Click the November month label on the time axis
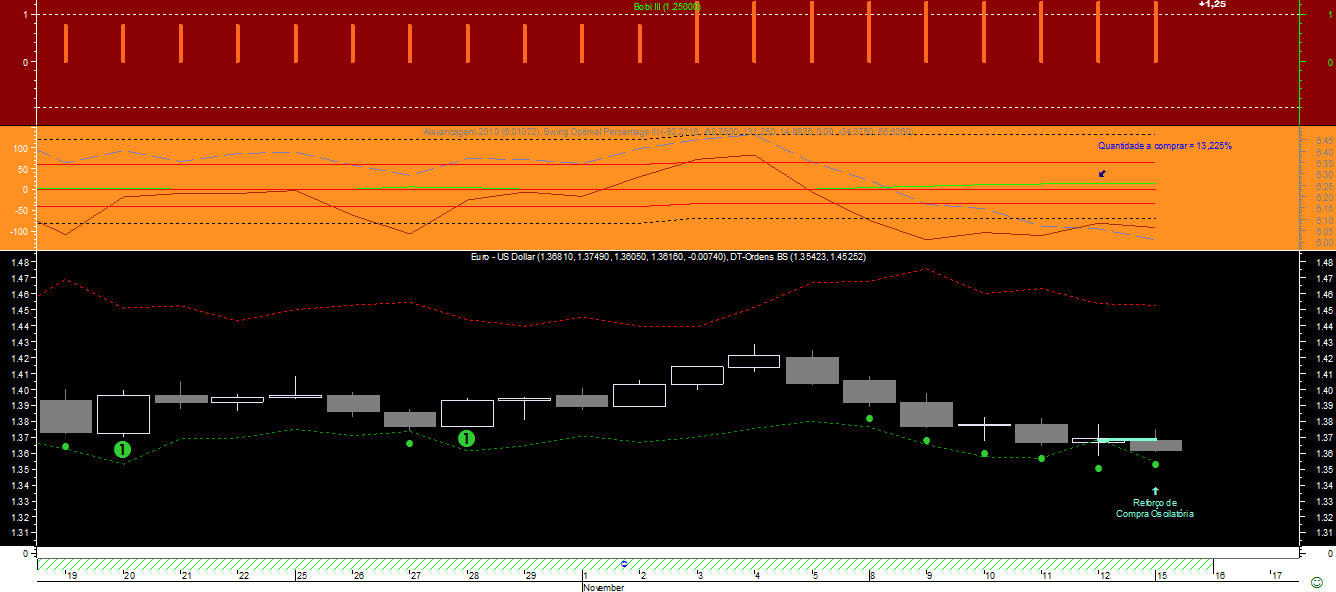This screenshot has width=1336, height=592. tap(604, 588)
